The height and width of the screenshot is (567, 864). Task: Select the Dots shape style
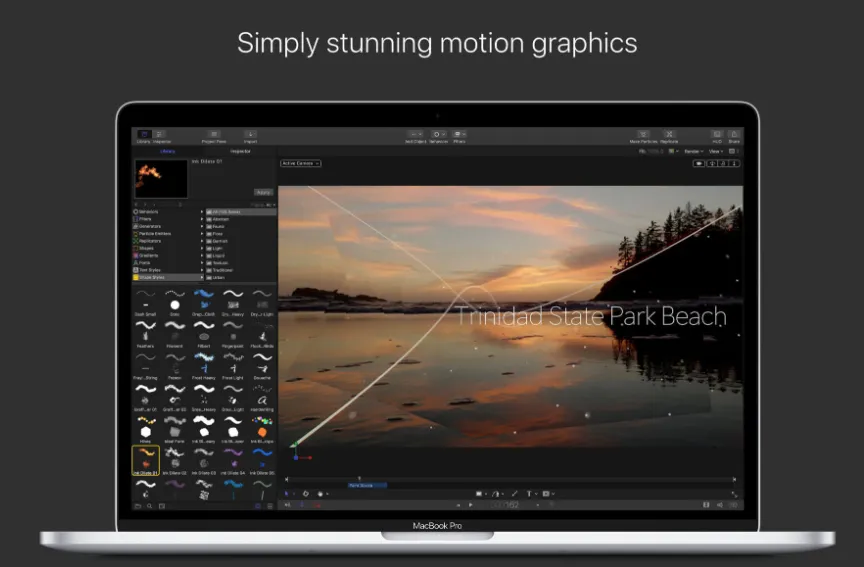pos(175,303)
